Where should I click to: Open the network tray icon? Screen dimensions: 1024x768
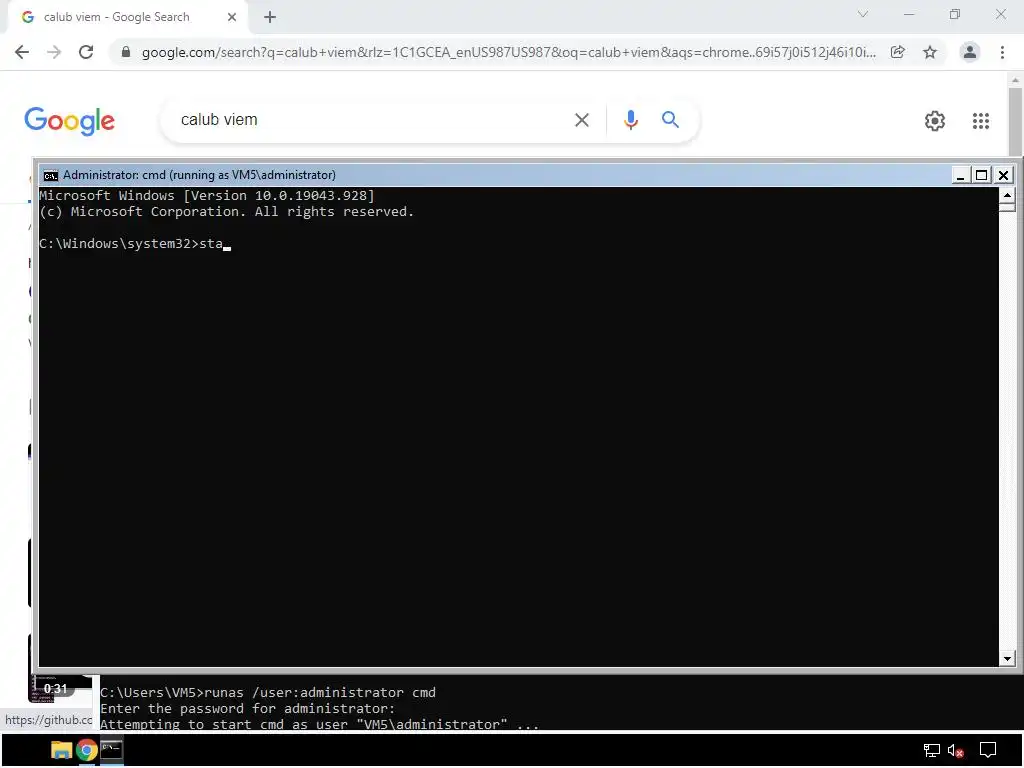931,751
